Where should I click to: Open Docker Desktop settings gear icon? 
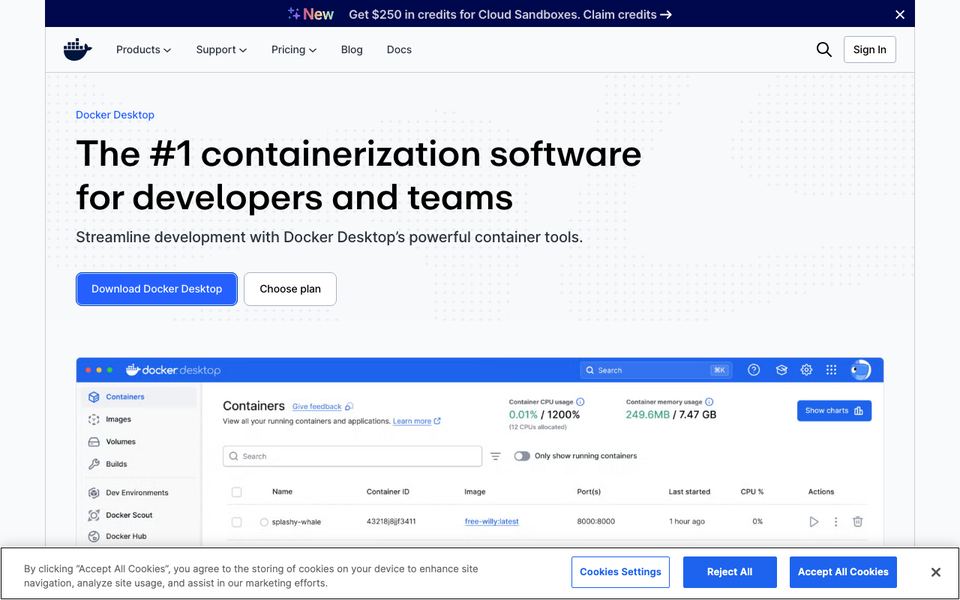point(806,370)
